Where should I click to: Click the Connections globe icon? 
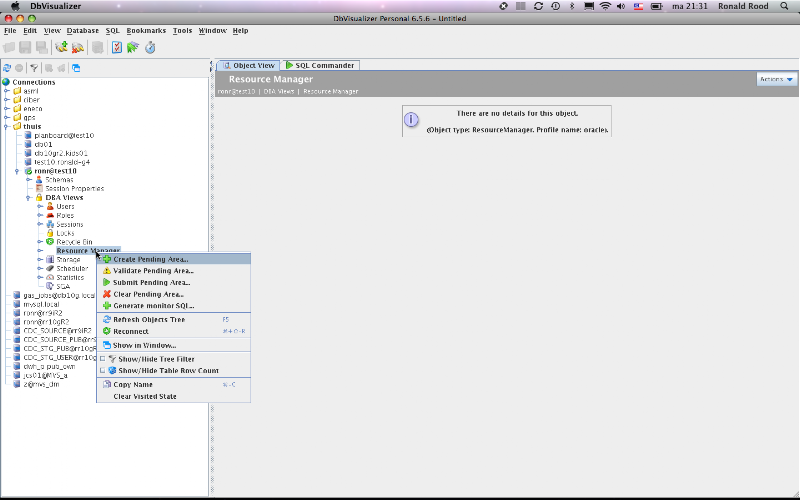[6, 82]
